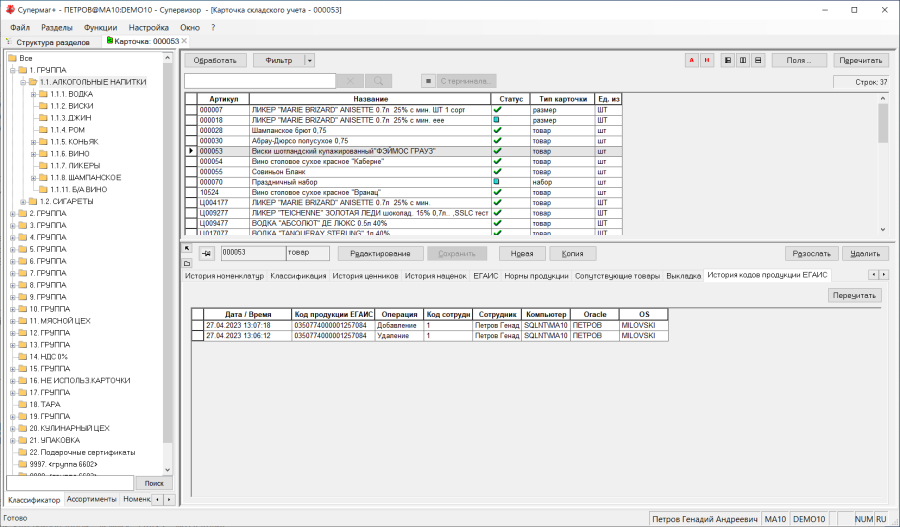Click the Редактирование button
The width and height of the screenshot is (900, 527).
pyautogui.click(x=381, y=254)
